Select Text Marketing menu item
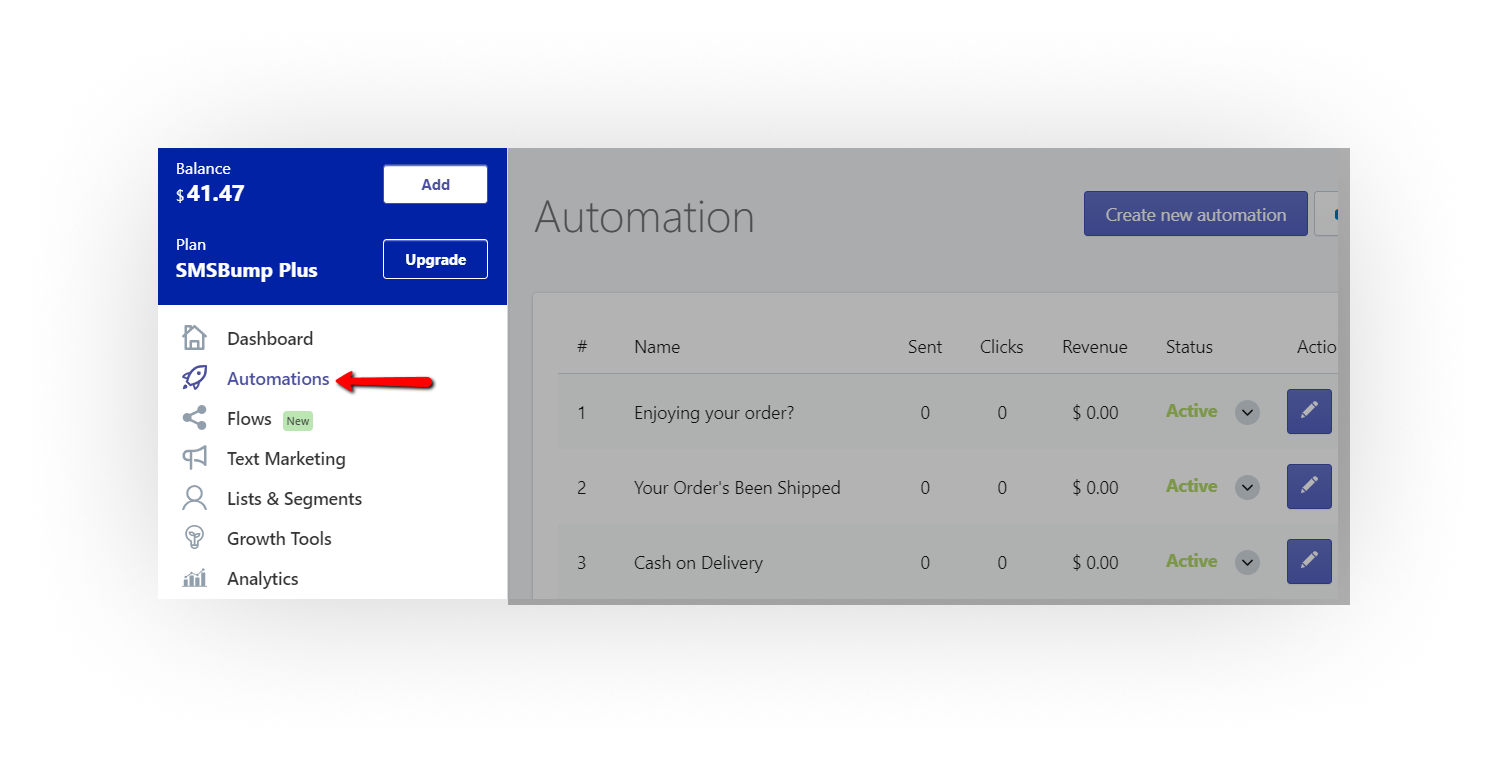Screen dimensions: 1496x760 (286, 459)
